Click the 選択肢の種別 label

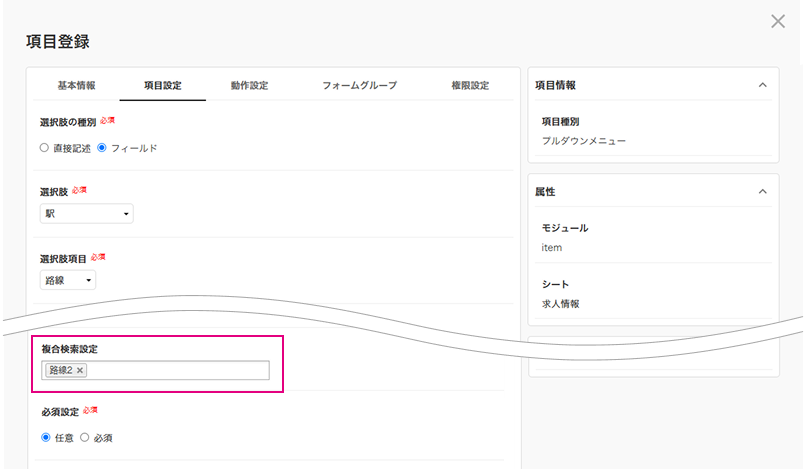pyautogui.click(x=68, y=122)
